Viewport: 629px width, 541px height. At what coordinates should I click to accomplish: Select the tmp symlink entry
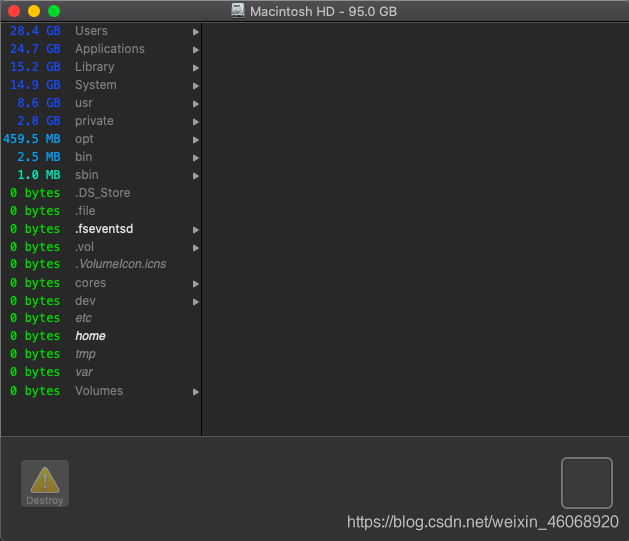85,354
